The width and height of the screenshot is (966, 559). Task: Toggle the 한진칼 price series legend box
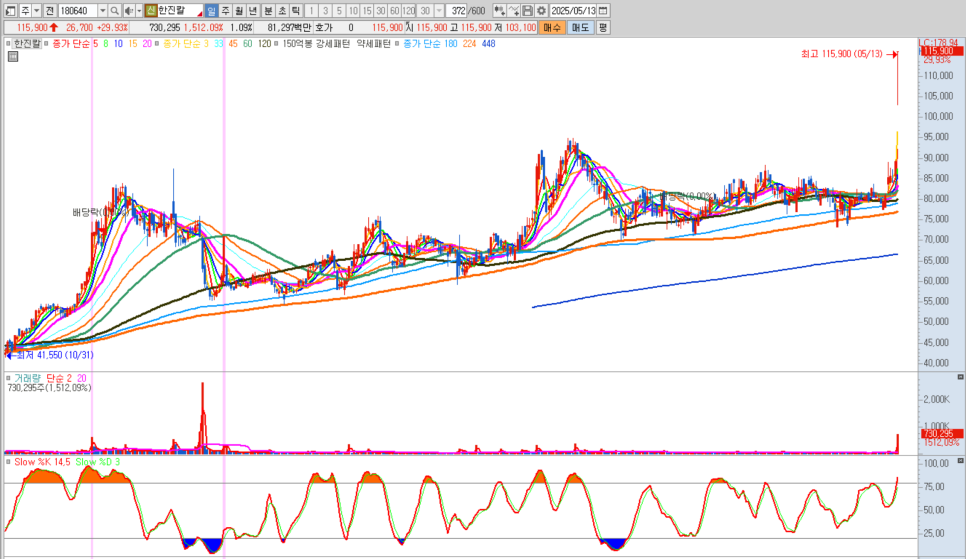(x=8, y=44)
